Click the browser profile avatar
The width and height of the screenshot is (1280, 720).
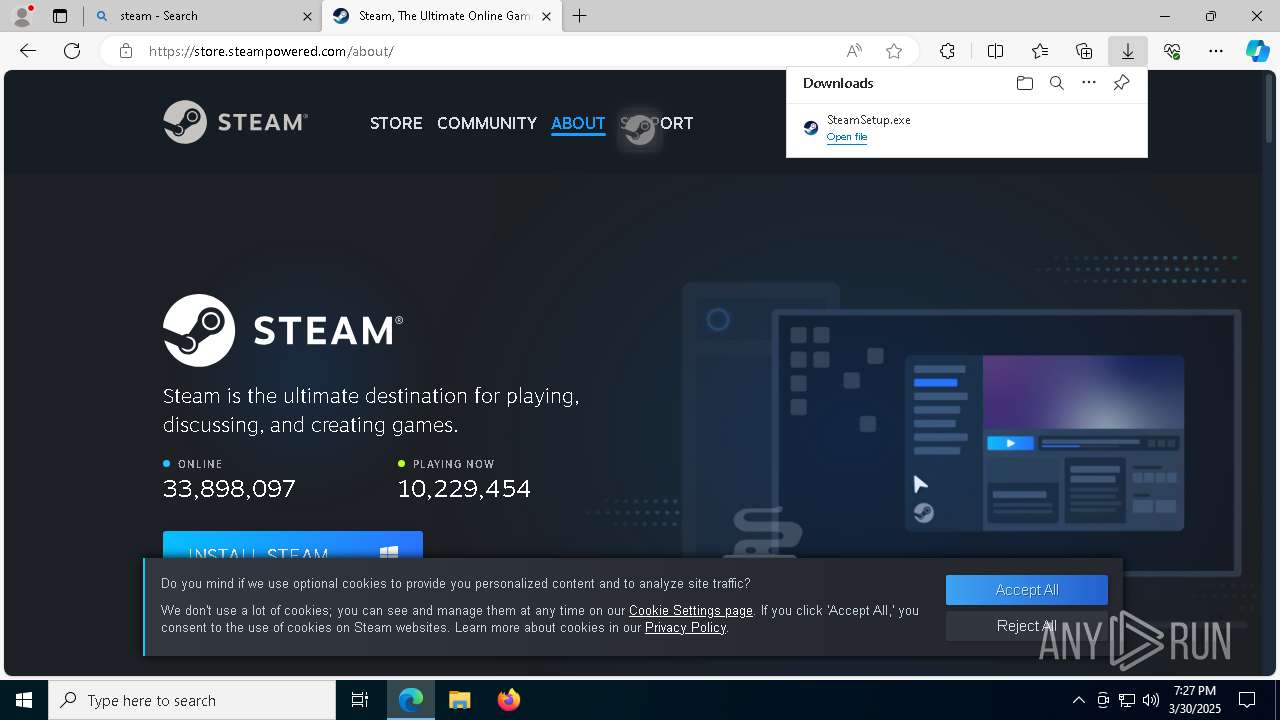tap(21, 16)
